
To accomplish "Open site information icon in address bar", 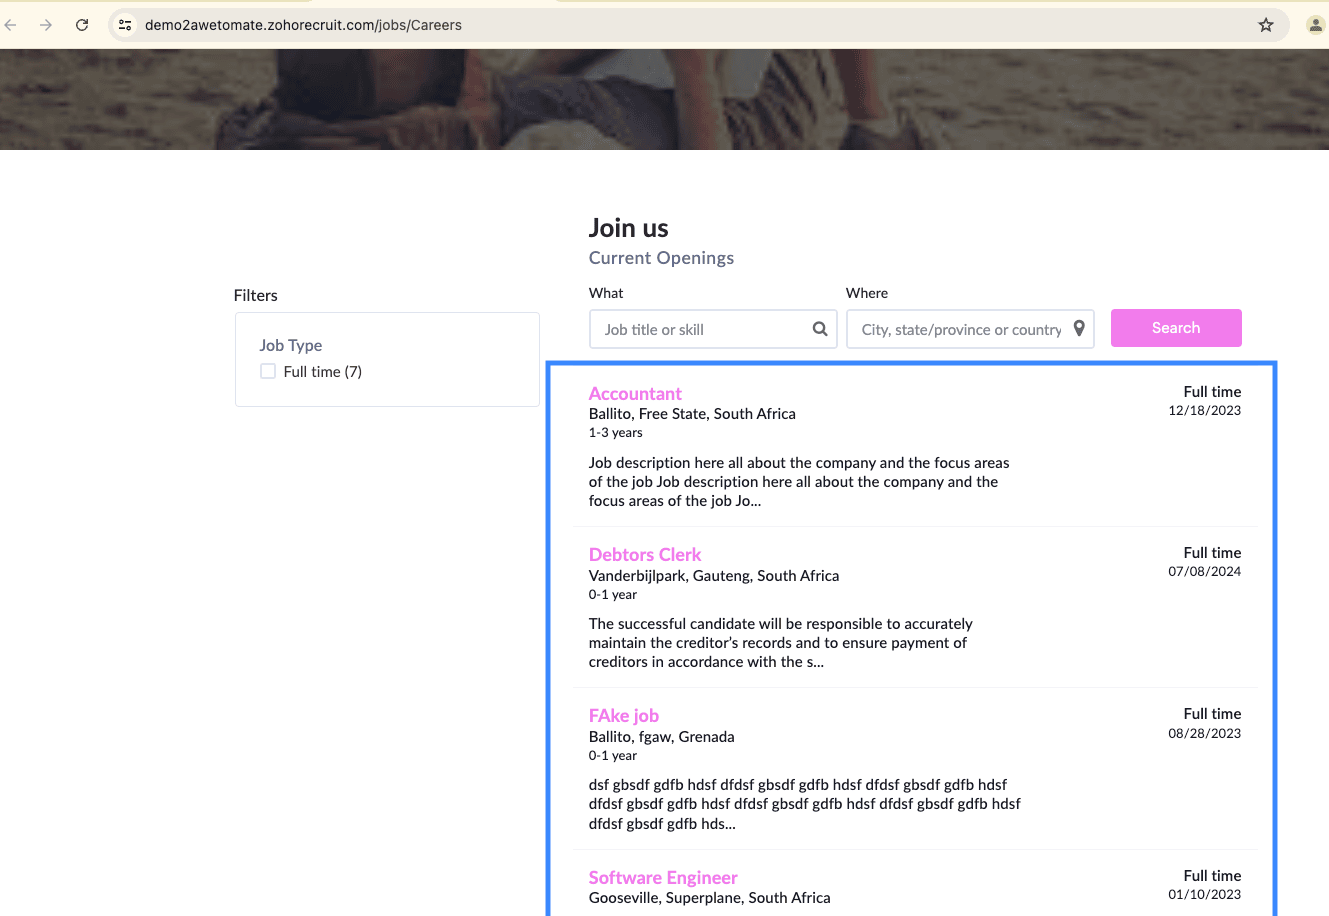I will tap(125, 25).
